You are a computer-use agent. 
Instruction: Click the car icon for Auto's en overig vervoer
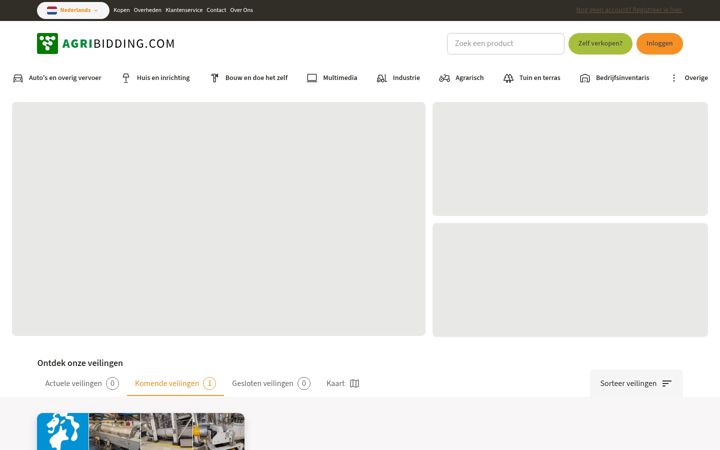pos(18,78)
